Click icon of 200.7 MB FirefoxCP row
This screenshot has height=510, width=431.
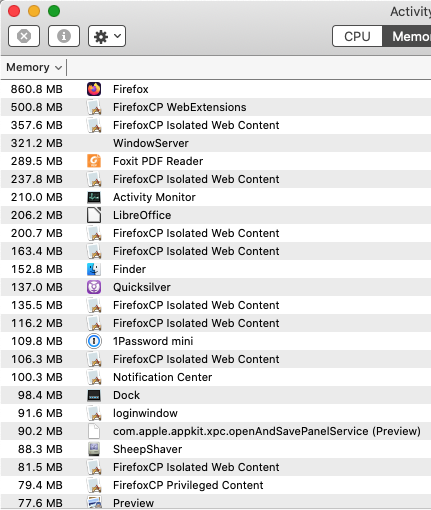94,233
